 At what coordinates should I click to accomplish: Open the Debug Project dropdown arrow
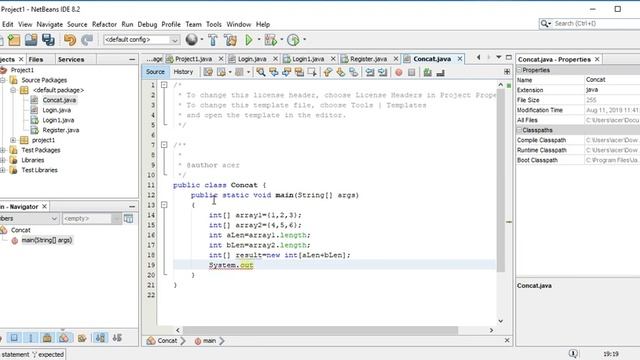[x=282, y=40]
